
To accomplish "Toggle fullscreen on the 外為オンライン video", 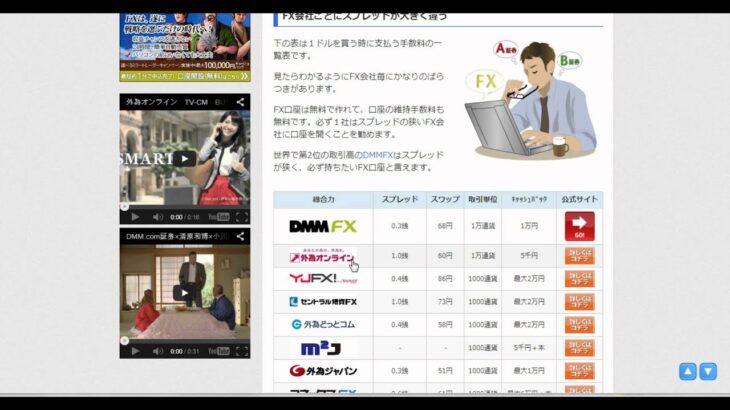I will click(x=241, y=217).
